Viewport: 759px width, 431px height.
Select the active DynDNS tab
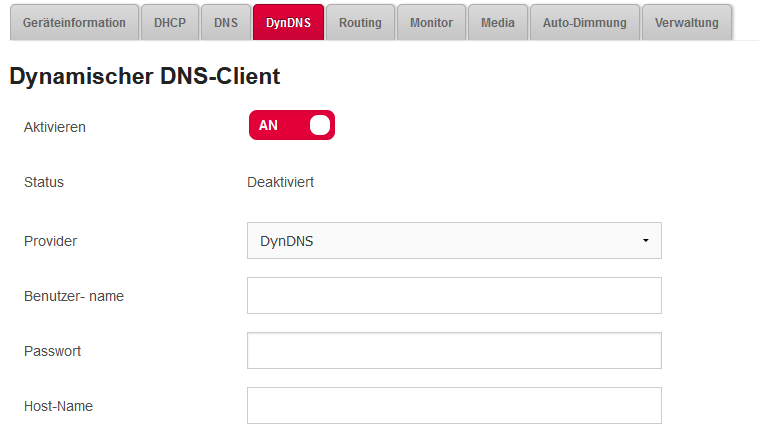(x=288, y=23)
